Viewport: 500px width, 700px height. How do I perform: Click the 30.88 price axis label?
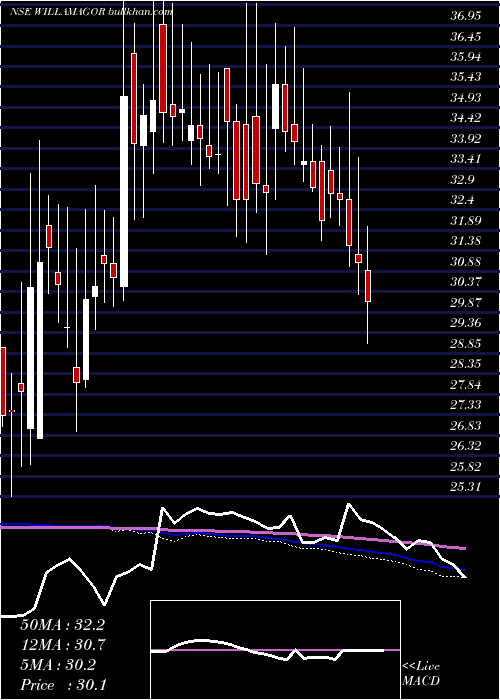tap(466, 261)
